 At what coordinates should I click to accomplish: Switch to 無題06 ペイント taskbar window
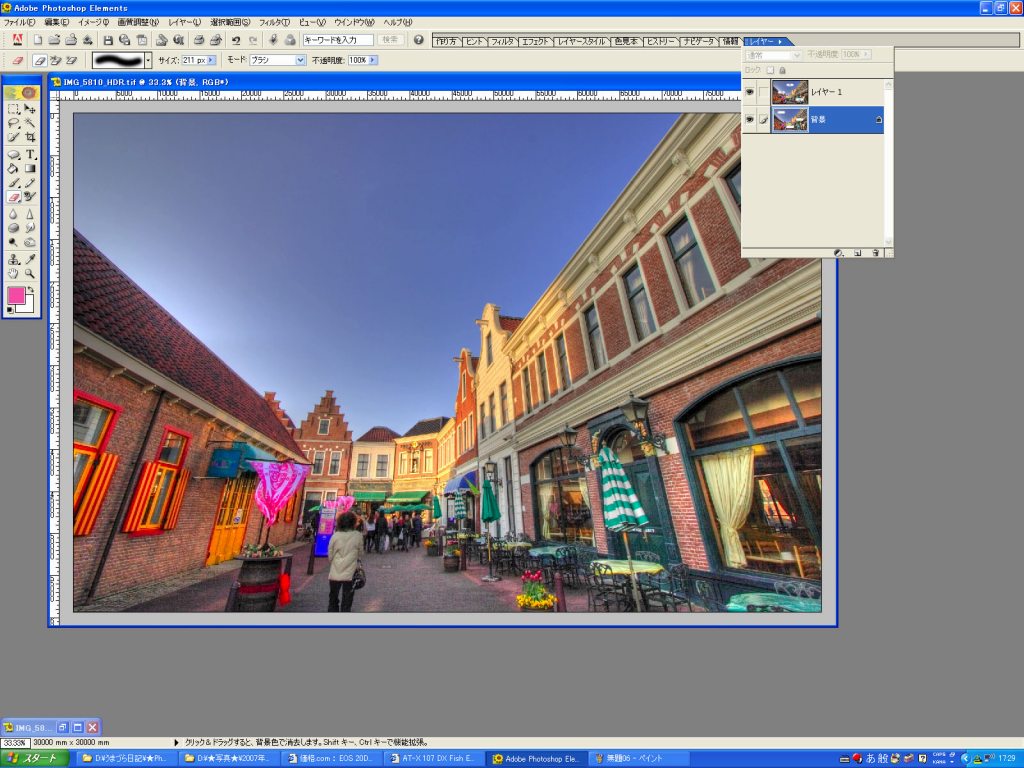click(641, 758)
